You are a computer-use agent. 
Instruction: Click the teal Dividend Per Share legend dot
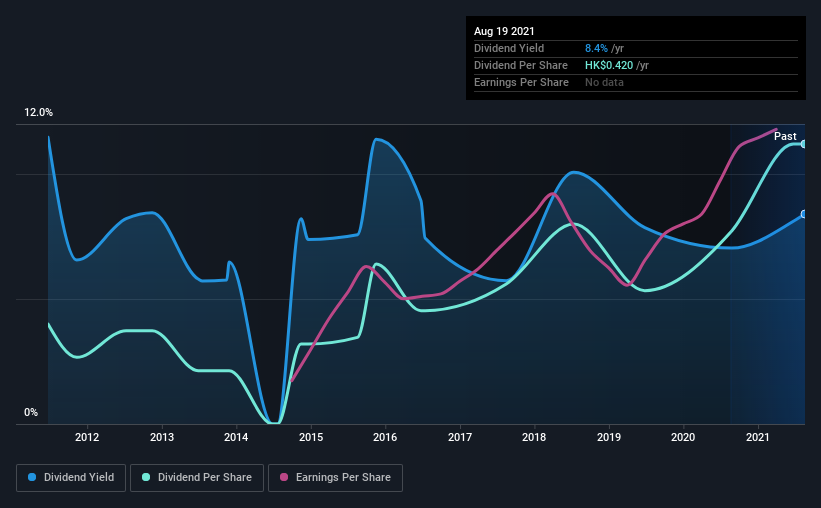tap(146, 477)
